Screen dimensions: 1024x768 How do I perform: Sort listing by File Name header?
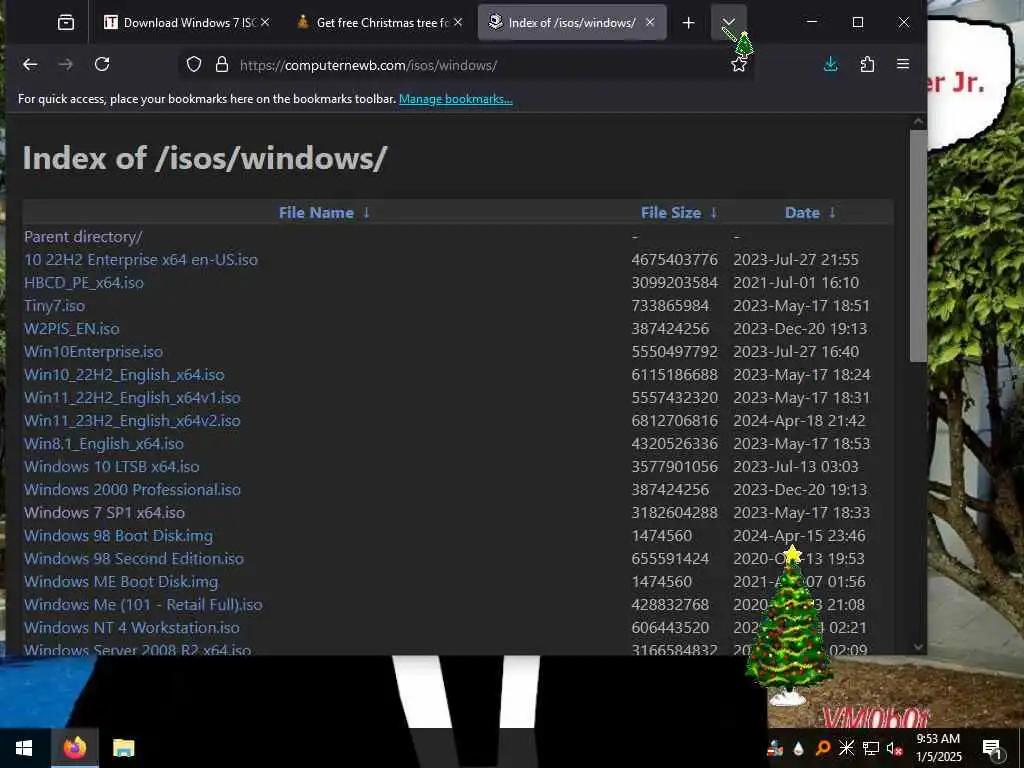[x=316, y=213]
